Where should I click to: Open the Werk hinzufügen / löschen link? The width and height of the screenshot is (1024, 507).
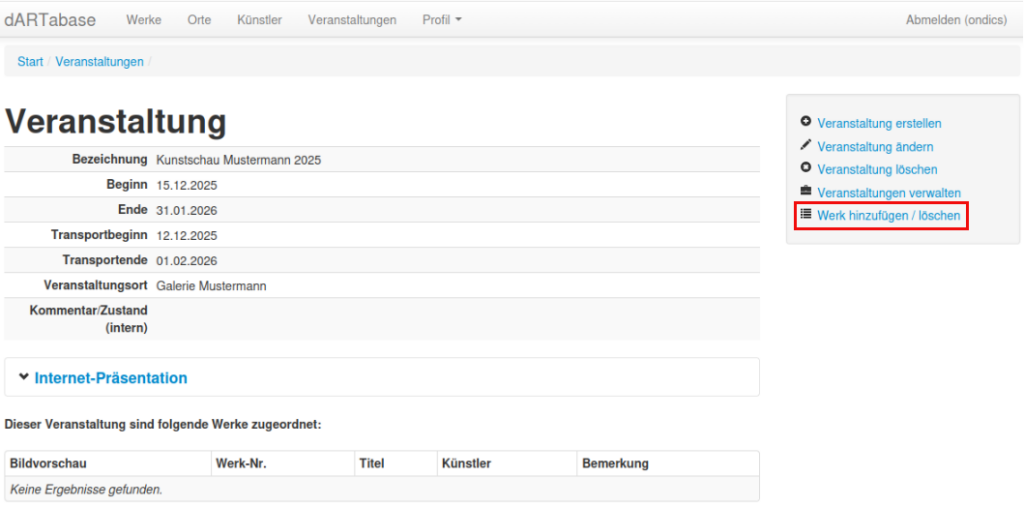point(888,215)
